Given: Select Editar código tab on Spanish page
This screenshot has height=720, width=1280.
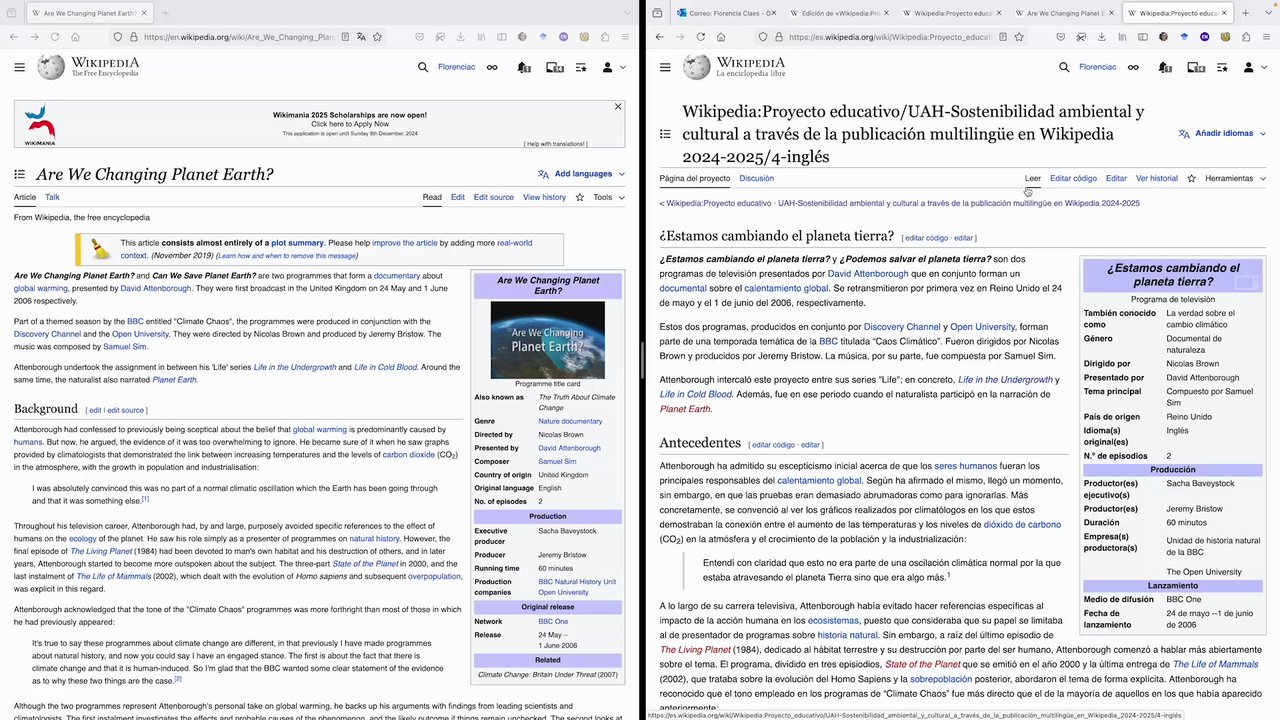Looking at the screenshot, I should [x=1073, y=178].
